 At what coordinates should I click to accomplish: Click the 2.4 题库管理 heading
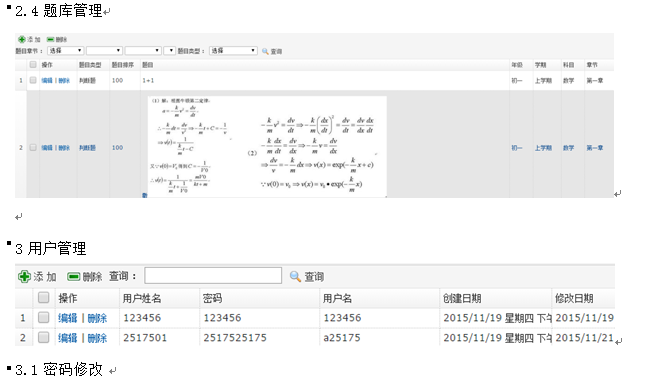click(x=58, y=10)
